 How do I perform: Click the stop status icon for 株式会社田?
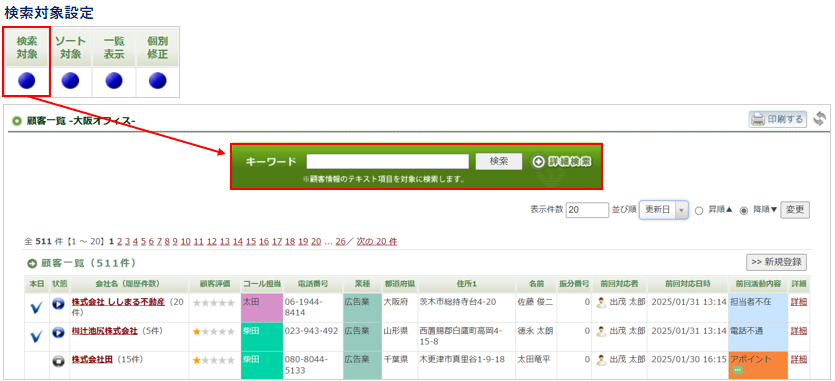click(58, 361)
